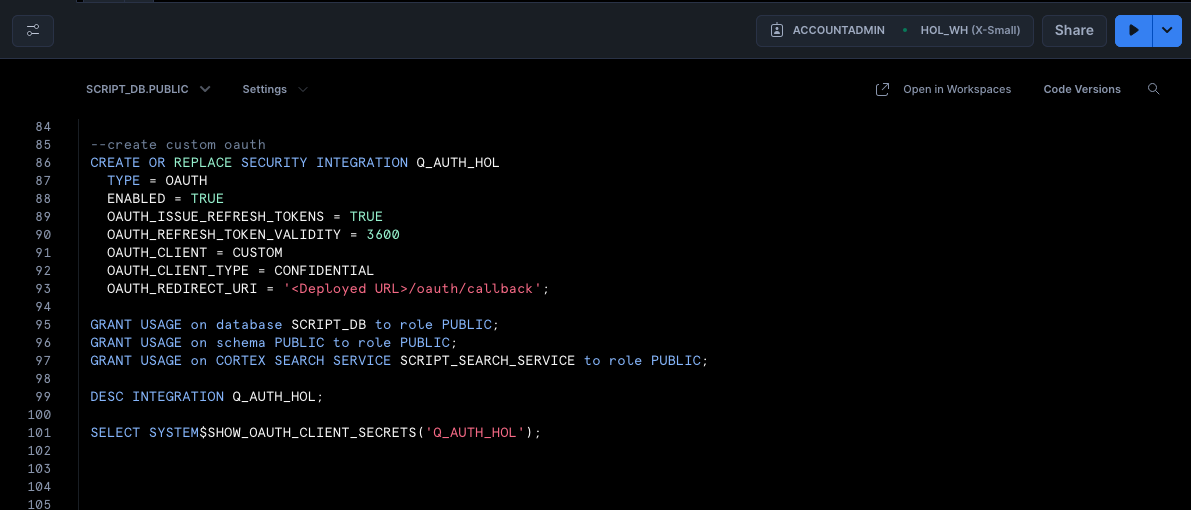
Task: Click the 3600 refresh token validity value
Action: point(383,234)
